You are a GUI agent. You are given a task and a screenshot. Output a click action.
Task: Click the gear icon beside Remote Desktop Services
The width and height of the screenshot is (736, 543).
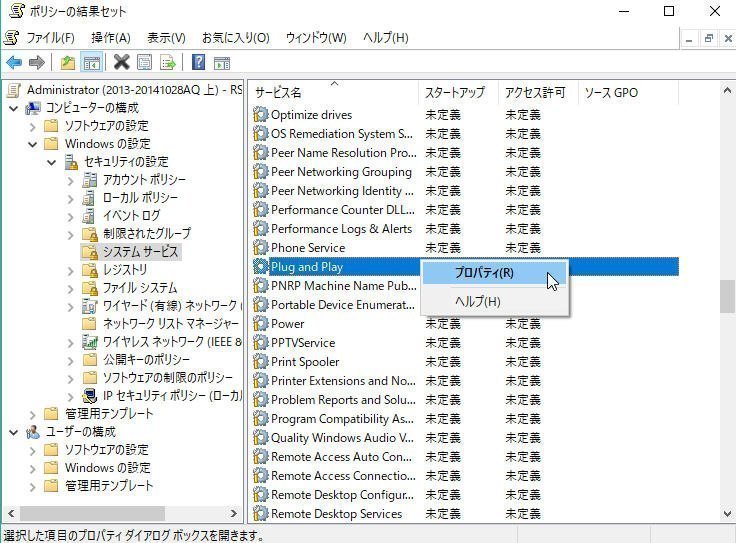click(260, 513)
